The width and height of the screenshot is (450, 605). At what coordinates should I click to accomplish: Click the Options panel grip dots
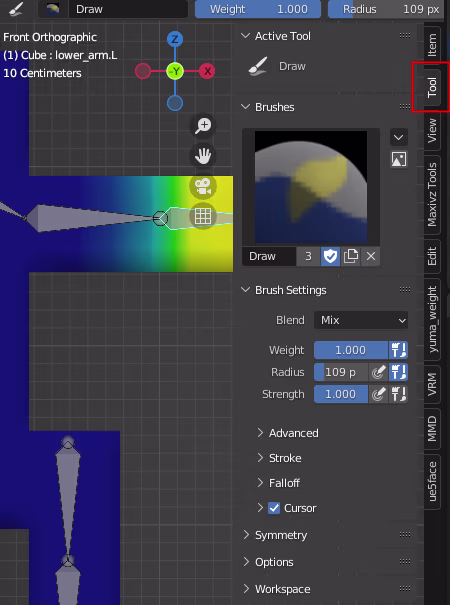[405, 561]
